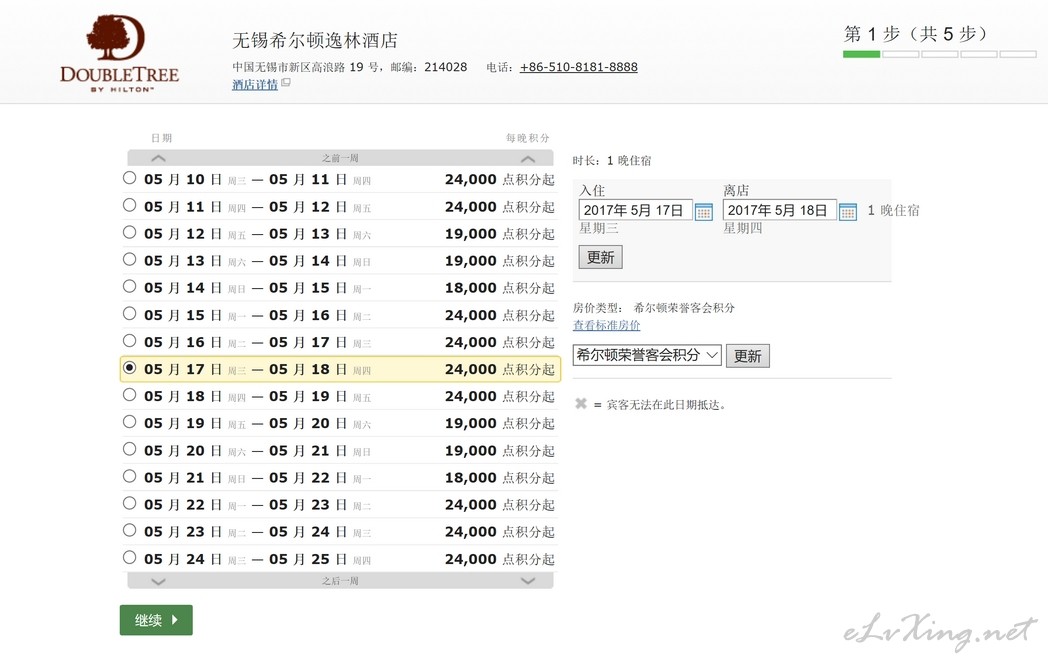Click the 24,000 点积分起 price for 05月10日

[500, 179]
